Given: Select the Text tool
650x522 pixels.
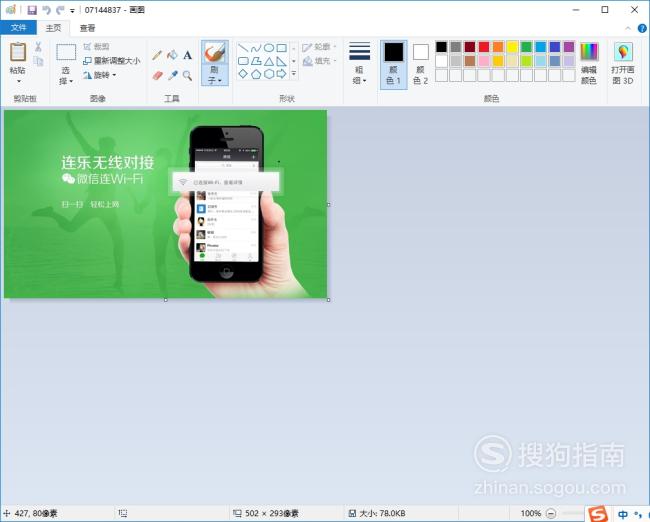Looking at the screenshot, I should click(x=187, y=55).
